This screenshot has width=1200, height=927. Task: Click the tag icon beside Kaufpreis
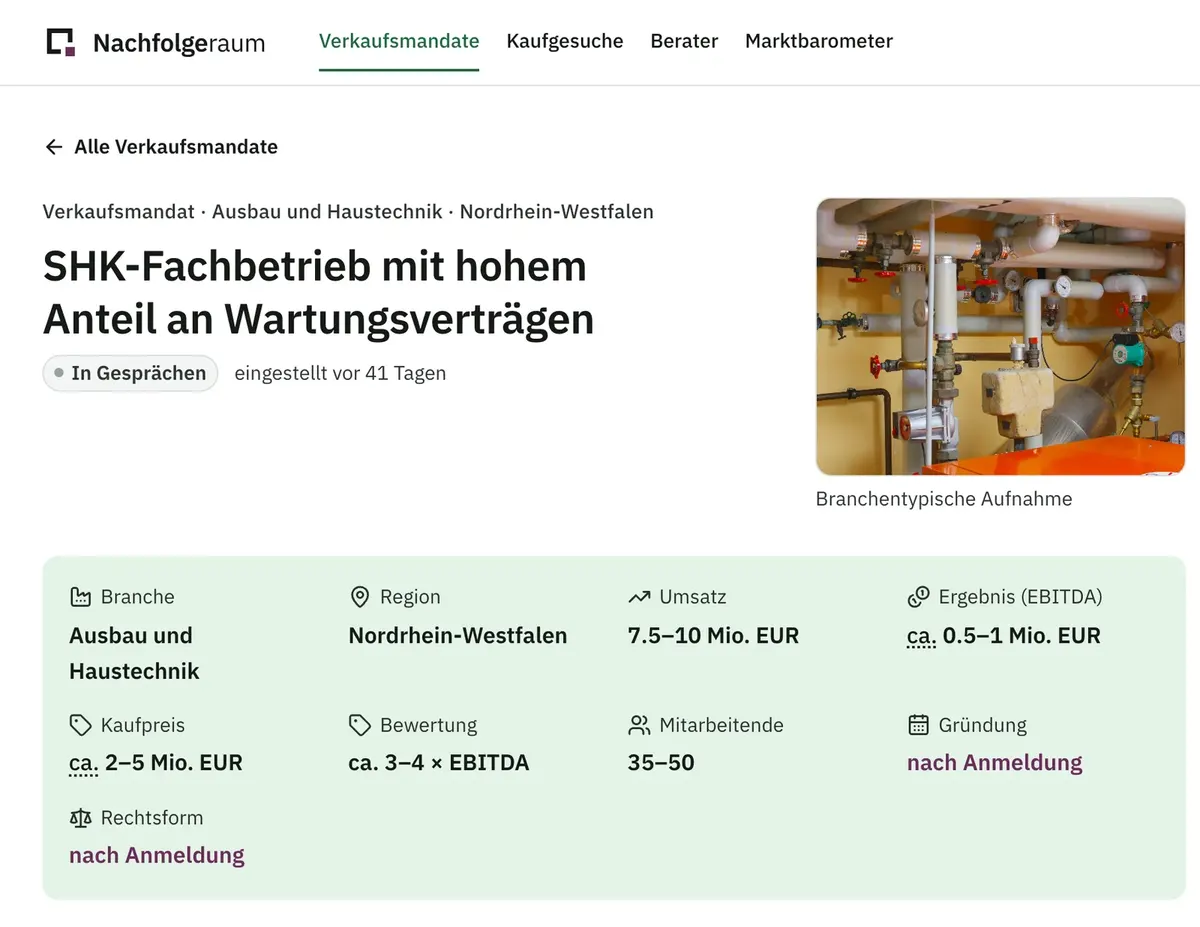tap(80, 725)
